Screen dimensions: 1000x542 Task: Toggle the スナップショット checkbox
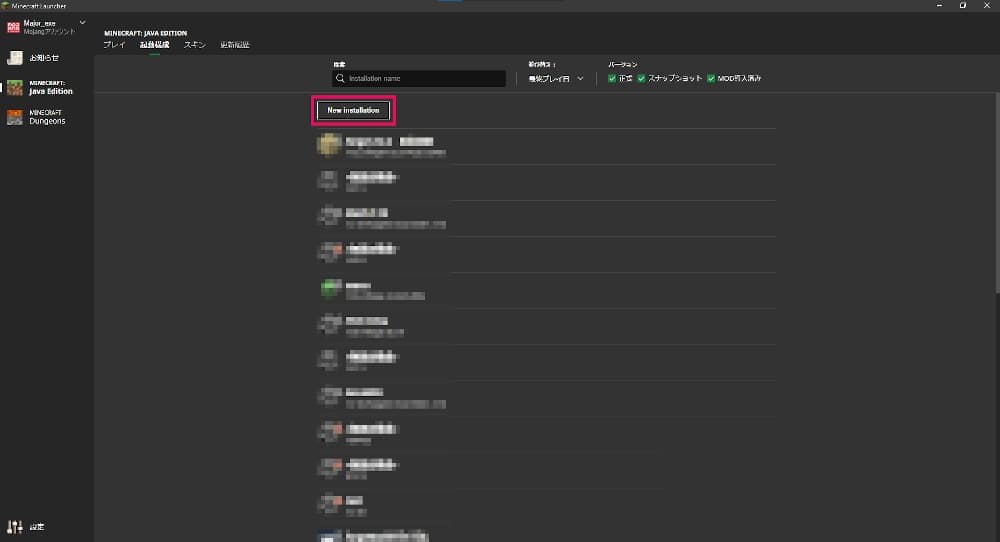pos(642,78)
